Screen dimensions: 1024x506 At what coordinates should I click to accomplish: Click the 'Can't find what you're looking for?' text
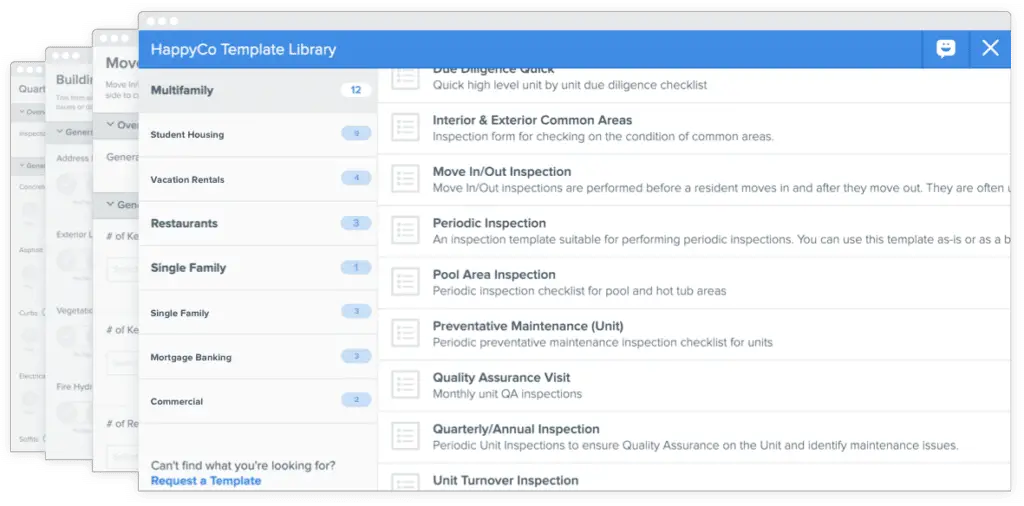pyautogui.click(x=243, y=466)
